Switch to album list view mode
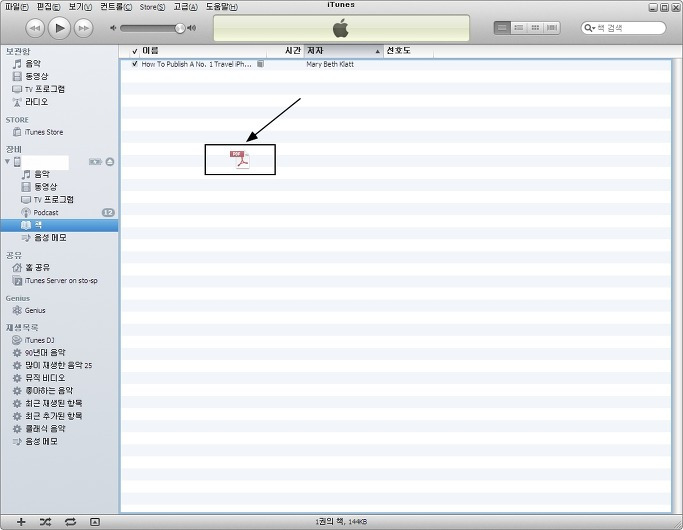 pyautogui.click(x=518, y=28)
